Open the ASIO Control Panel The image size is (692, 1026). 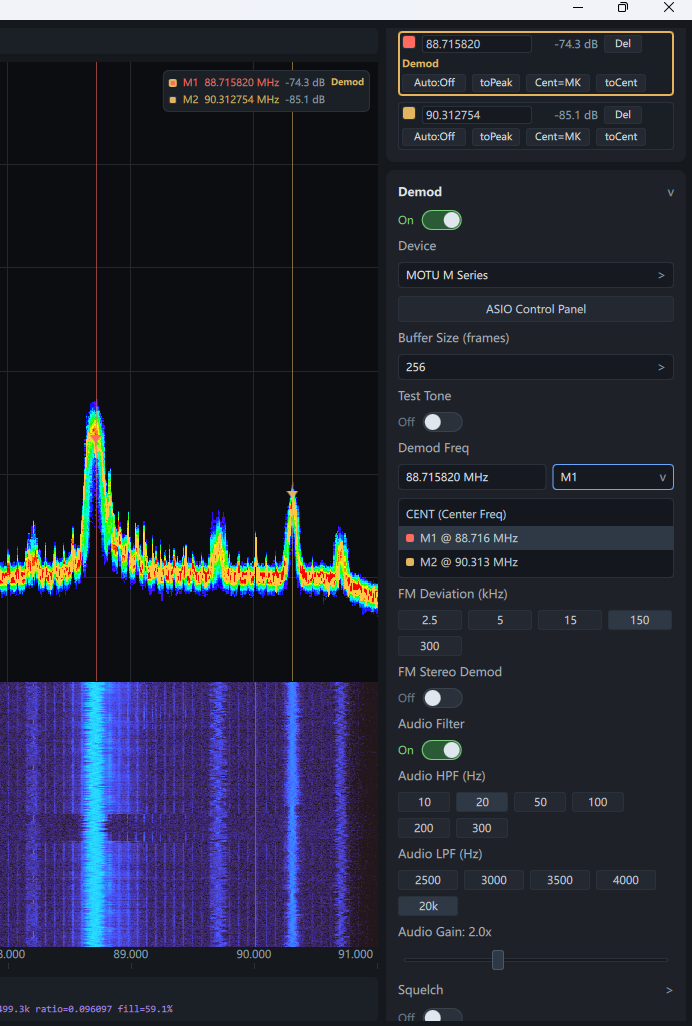tap(535, 309)
